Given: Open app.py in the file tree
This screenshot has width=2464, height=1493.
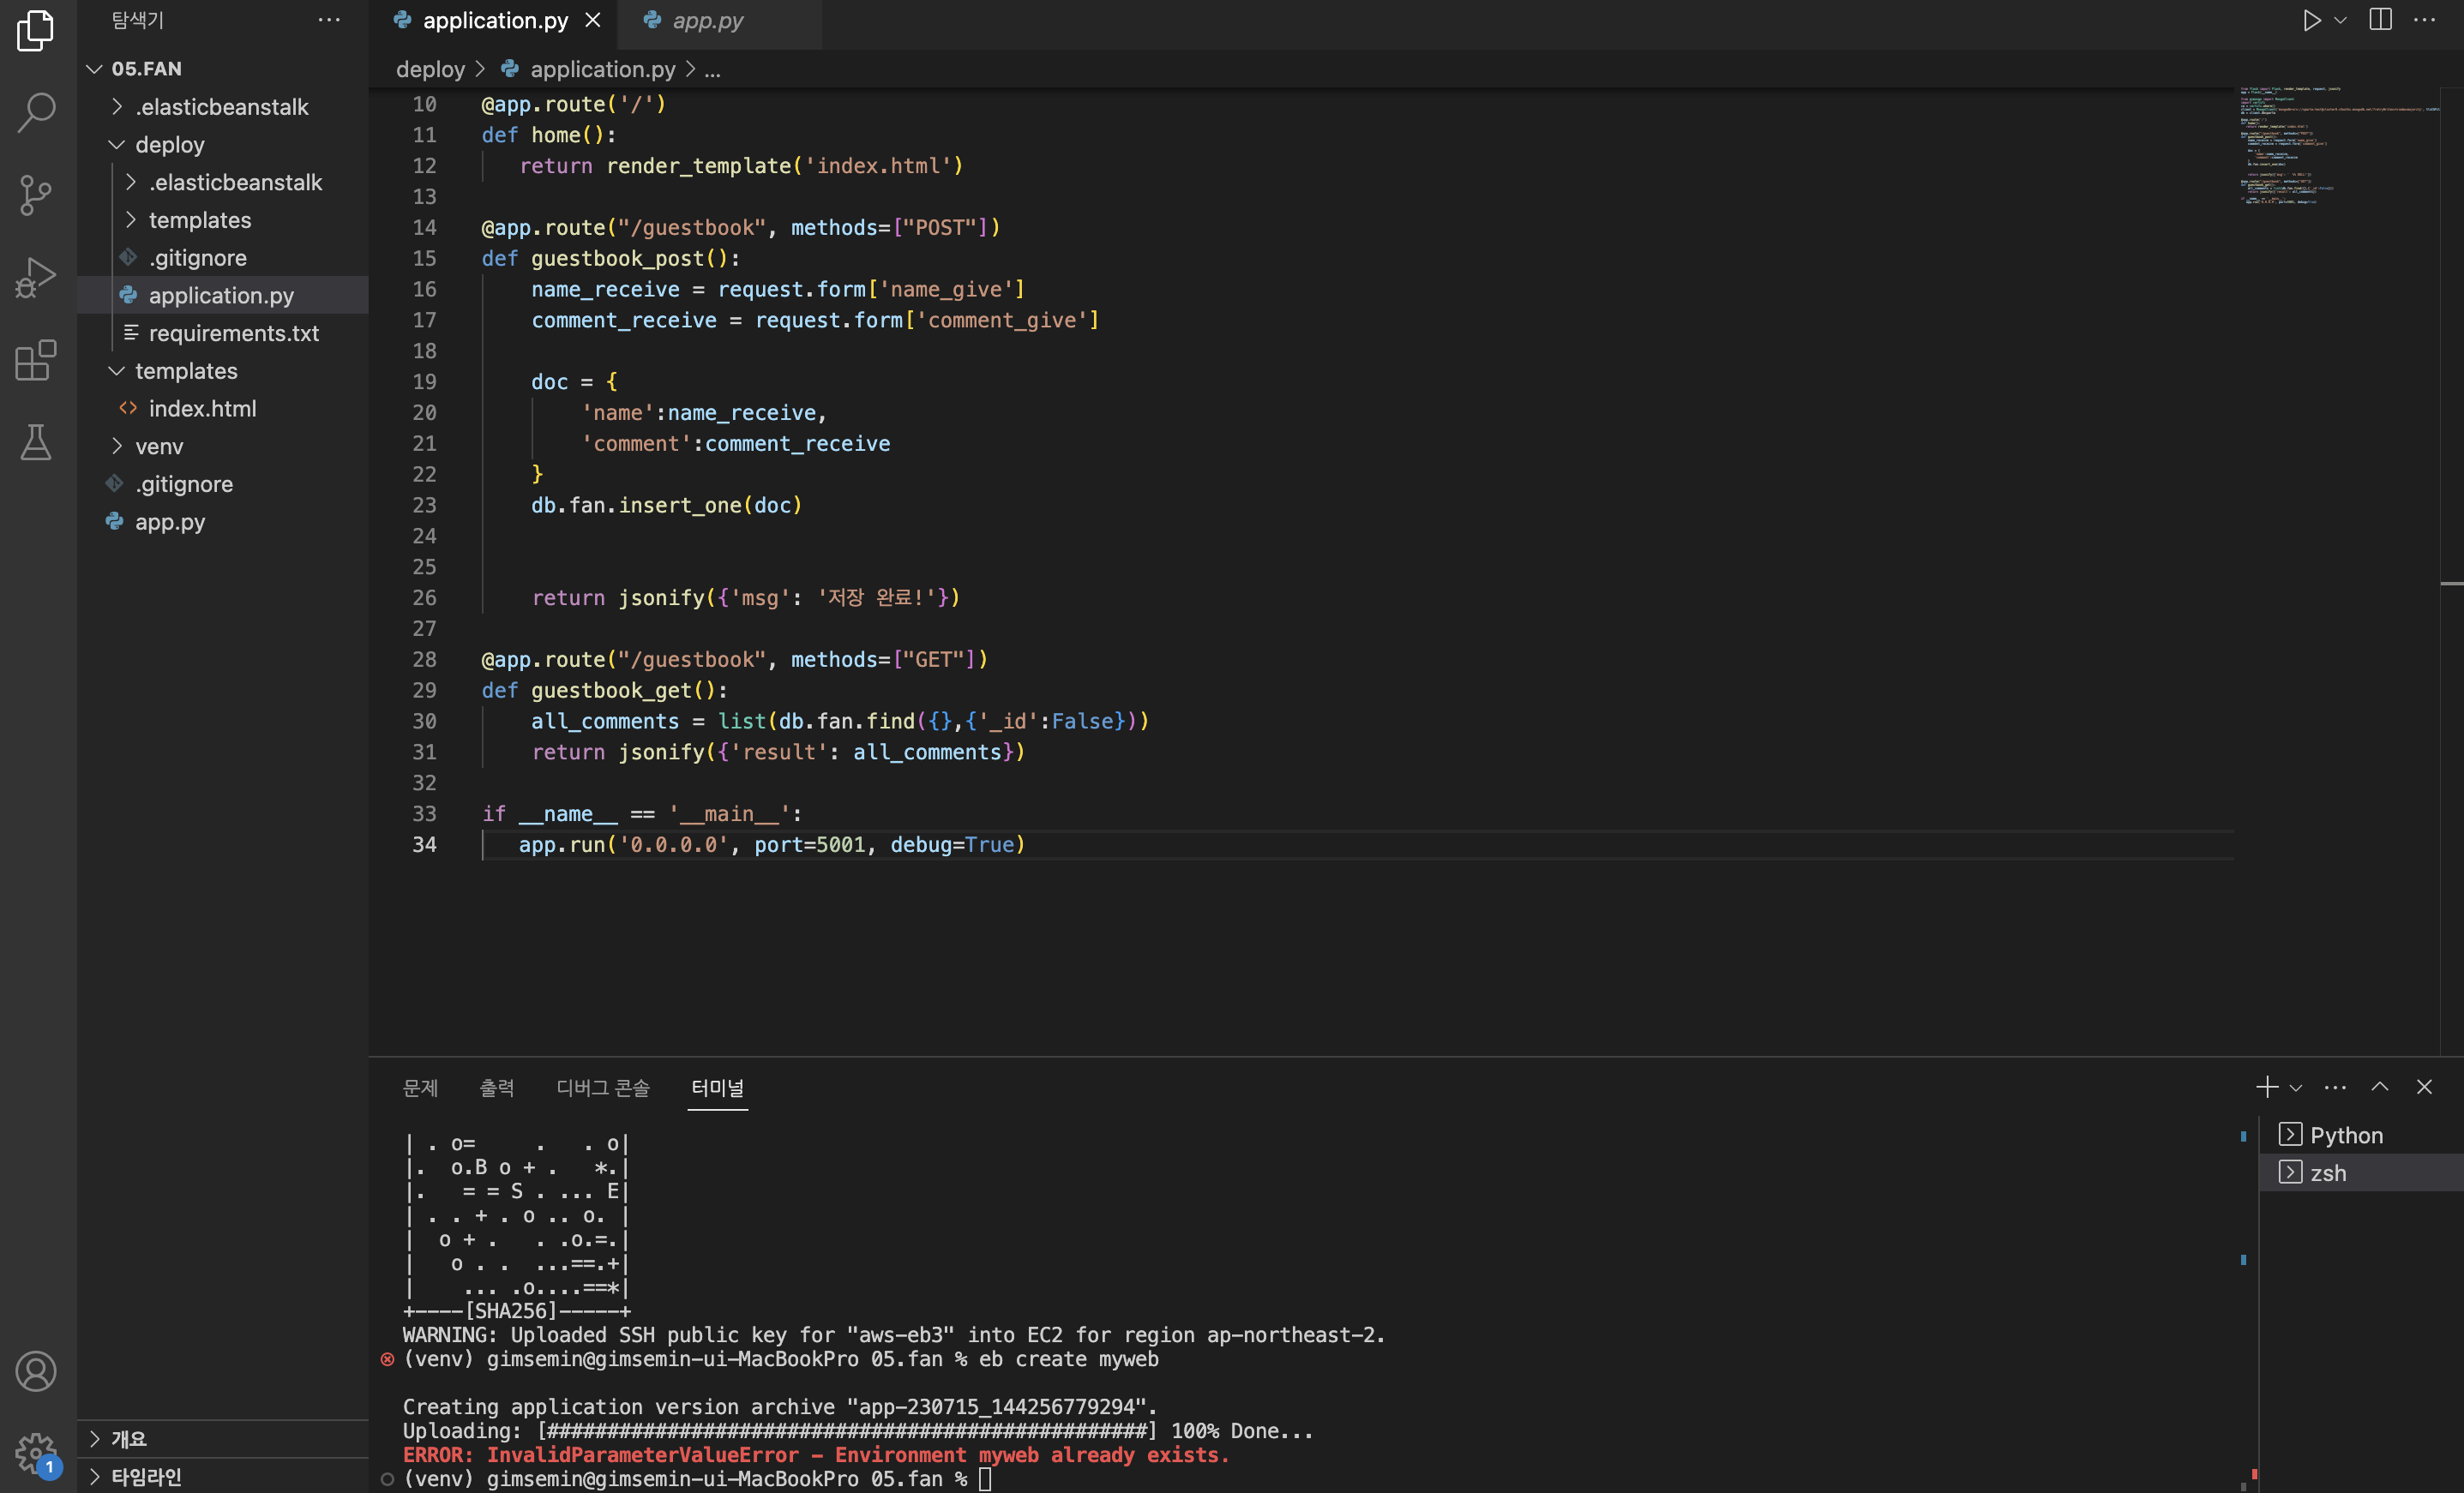Looking at the screenshot, I should click(x=223, y=522).
